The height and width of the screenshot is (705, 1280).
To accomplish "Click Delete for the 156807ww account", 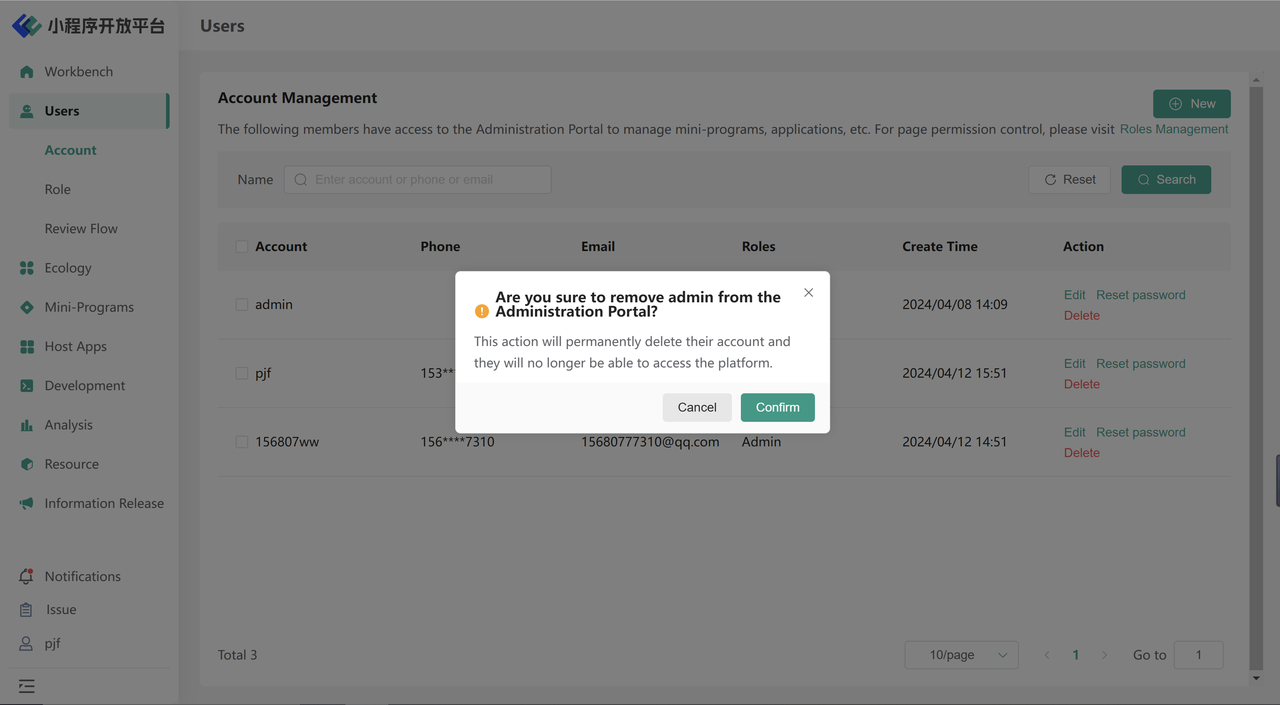I will (1081, 453).
